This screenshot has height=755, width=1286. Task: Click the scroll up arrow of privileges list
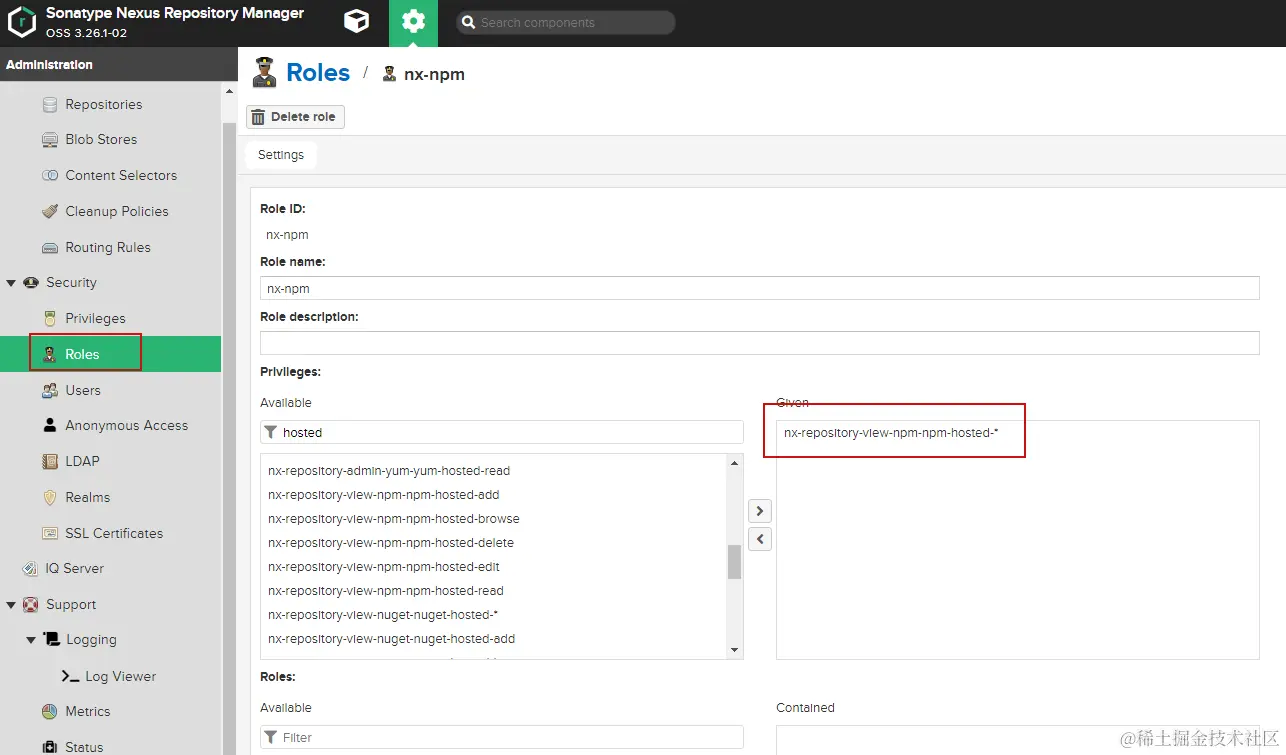click(735, 463)
